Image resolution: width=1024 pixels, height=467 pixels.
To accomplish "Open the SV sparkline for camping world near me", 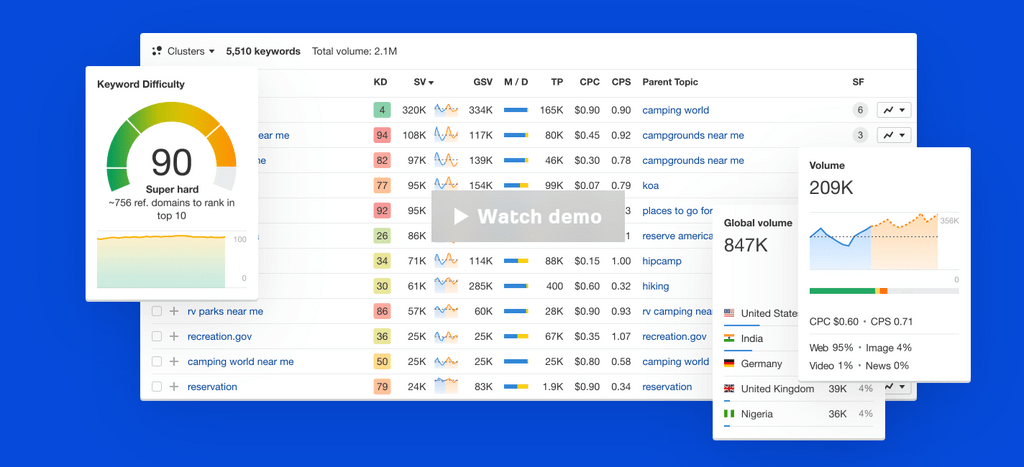I will click(x=446, y=361).
